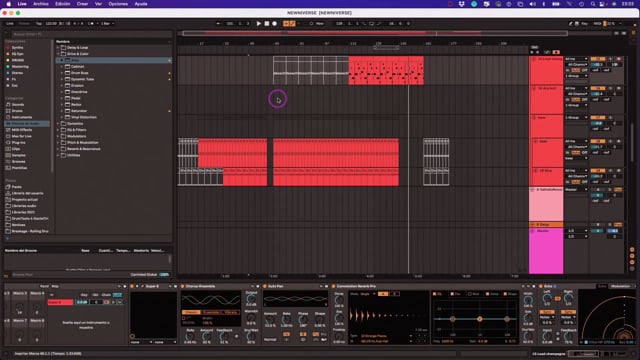Toggle Auto Pan device activator
Screen dimensions: 640x360
pos(265,287)
